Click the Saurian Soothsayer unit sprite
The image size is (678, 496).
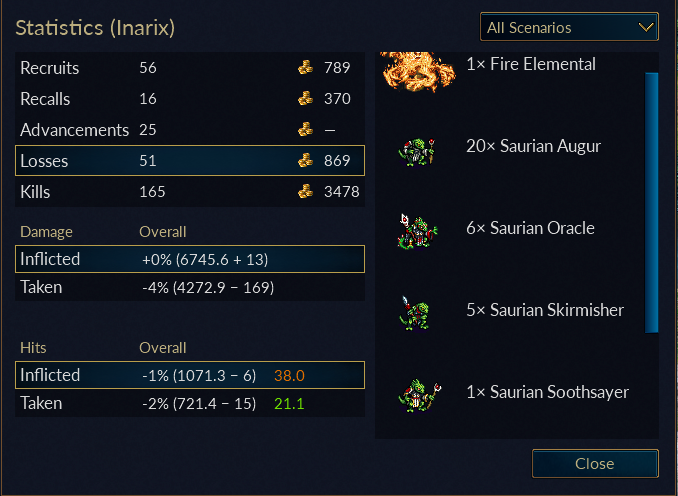point(419,395)
